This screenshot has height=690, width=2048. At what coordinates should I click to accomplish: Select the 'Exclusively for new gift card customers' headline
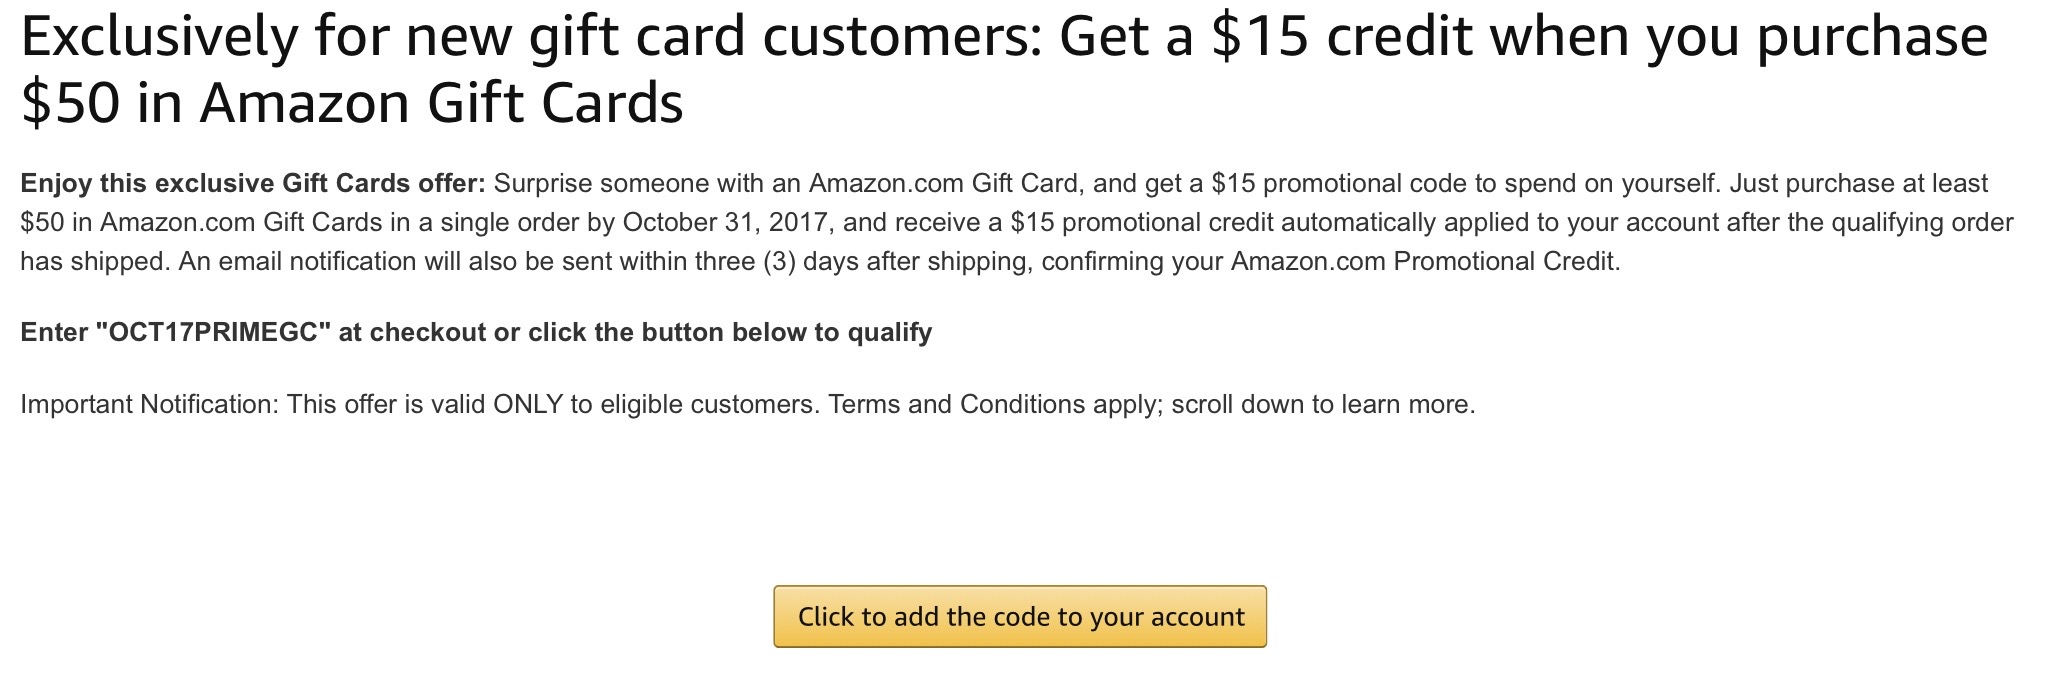pos(531,36)
